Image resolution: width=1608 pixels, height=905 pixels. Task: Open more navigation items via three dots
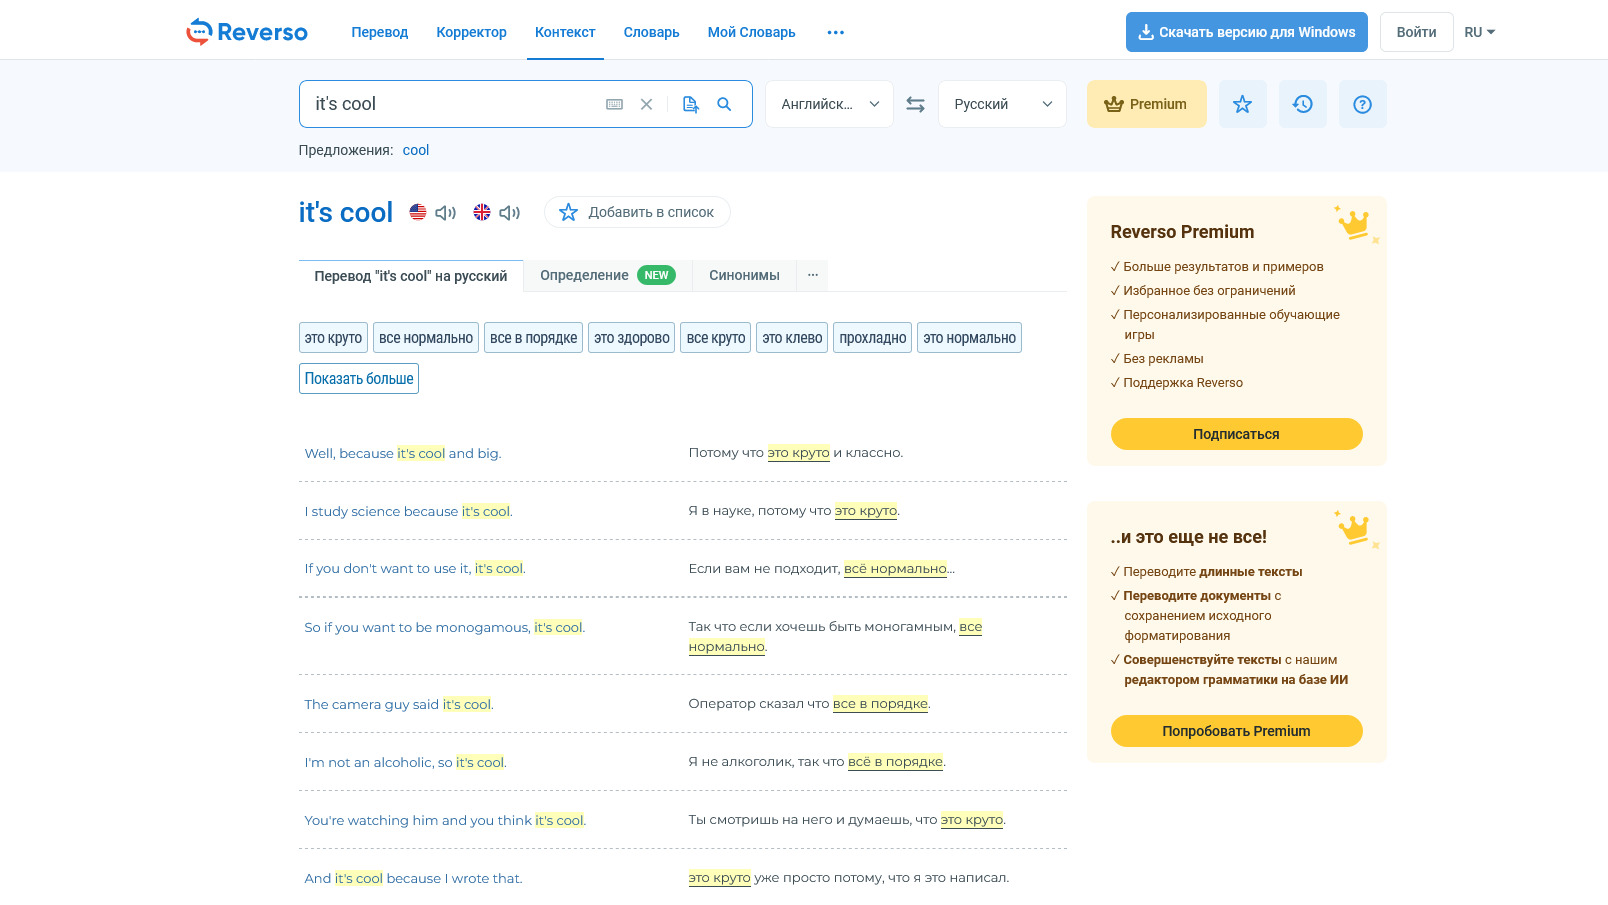(836, 32)
